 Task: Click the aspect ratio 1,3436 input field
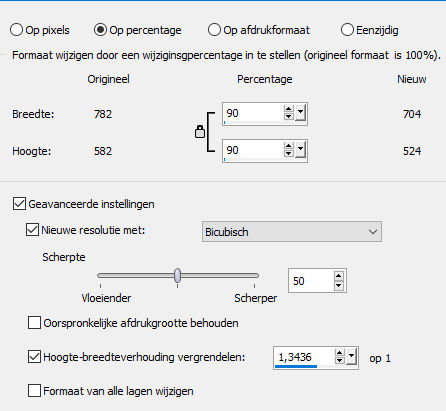click(303, 358)
